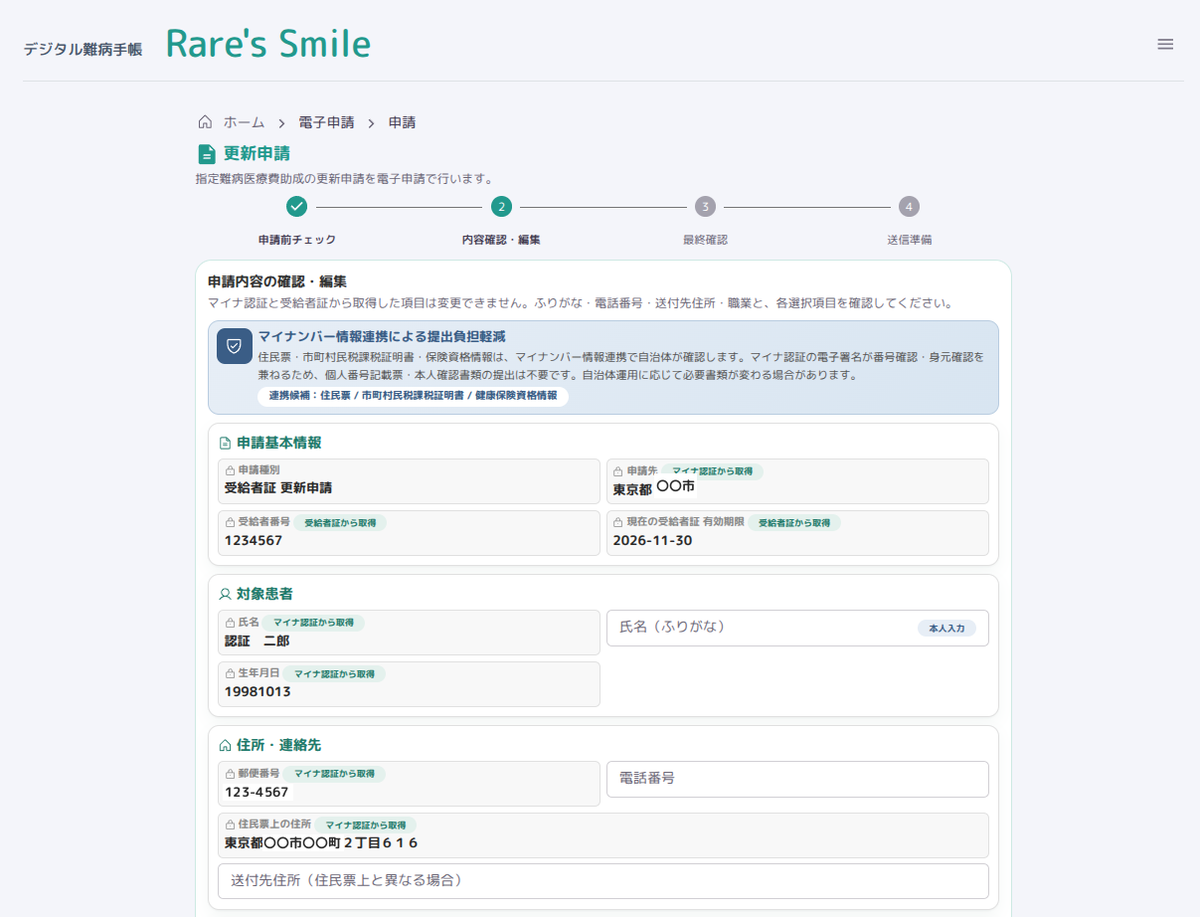Click the 本人入力 badge

point(947,629)
